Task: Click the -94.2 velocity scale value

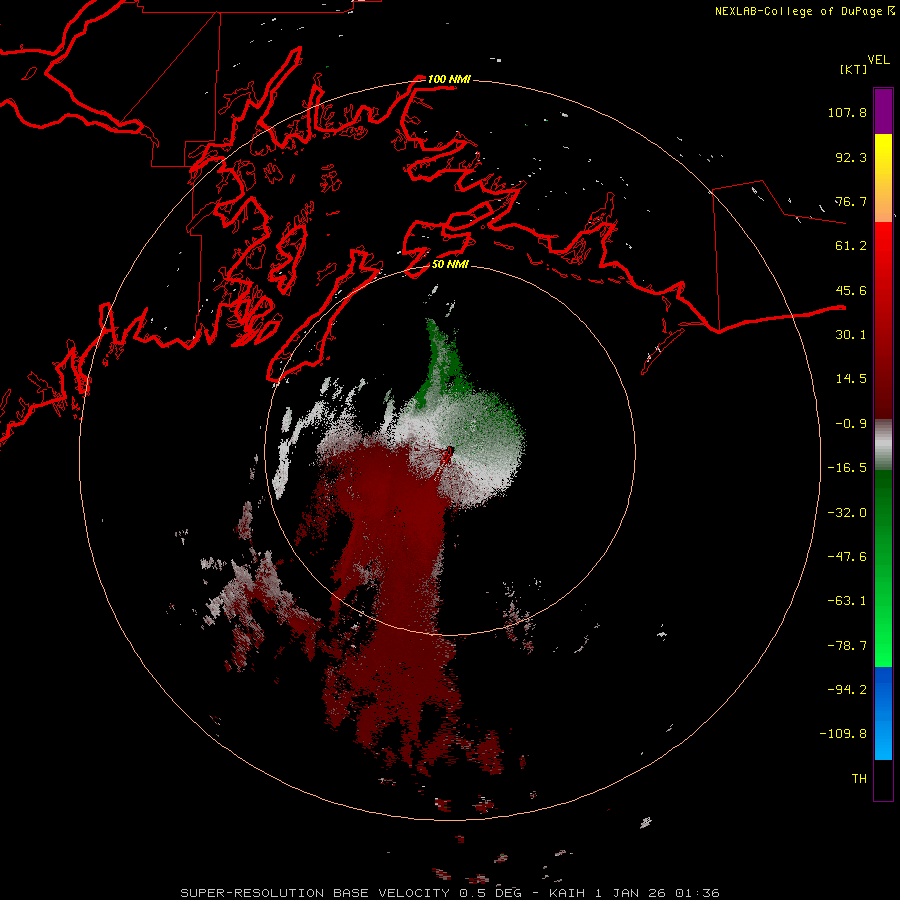Action: coord(847,690)
